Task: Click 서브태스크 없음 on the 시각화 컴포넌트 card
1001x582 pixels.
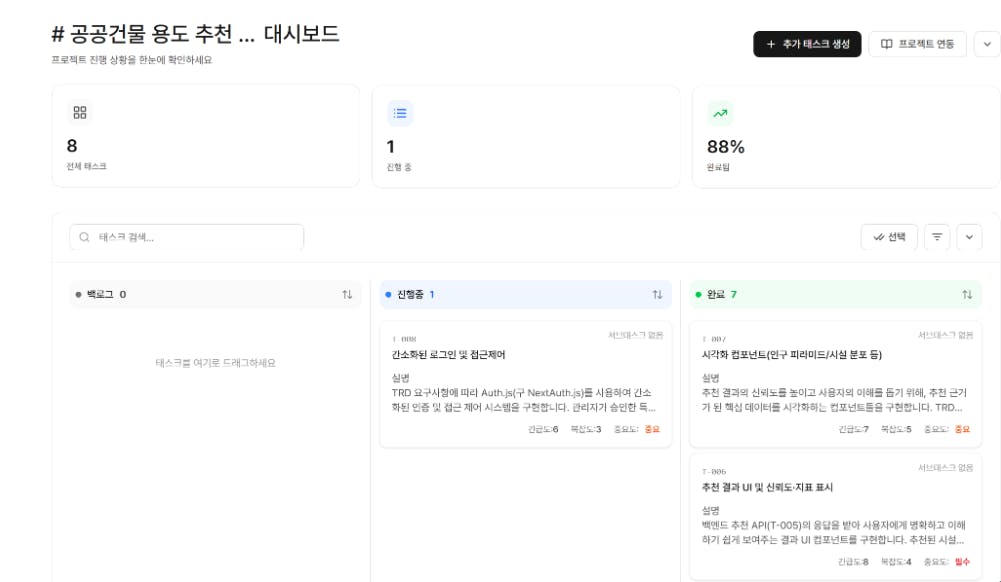Action: tap(945, 335)
